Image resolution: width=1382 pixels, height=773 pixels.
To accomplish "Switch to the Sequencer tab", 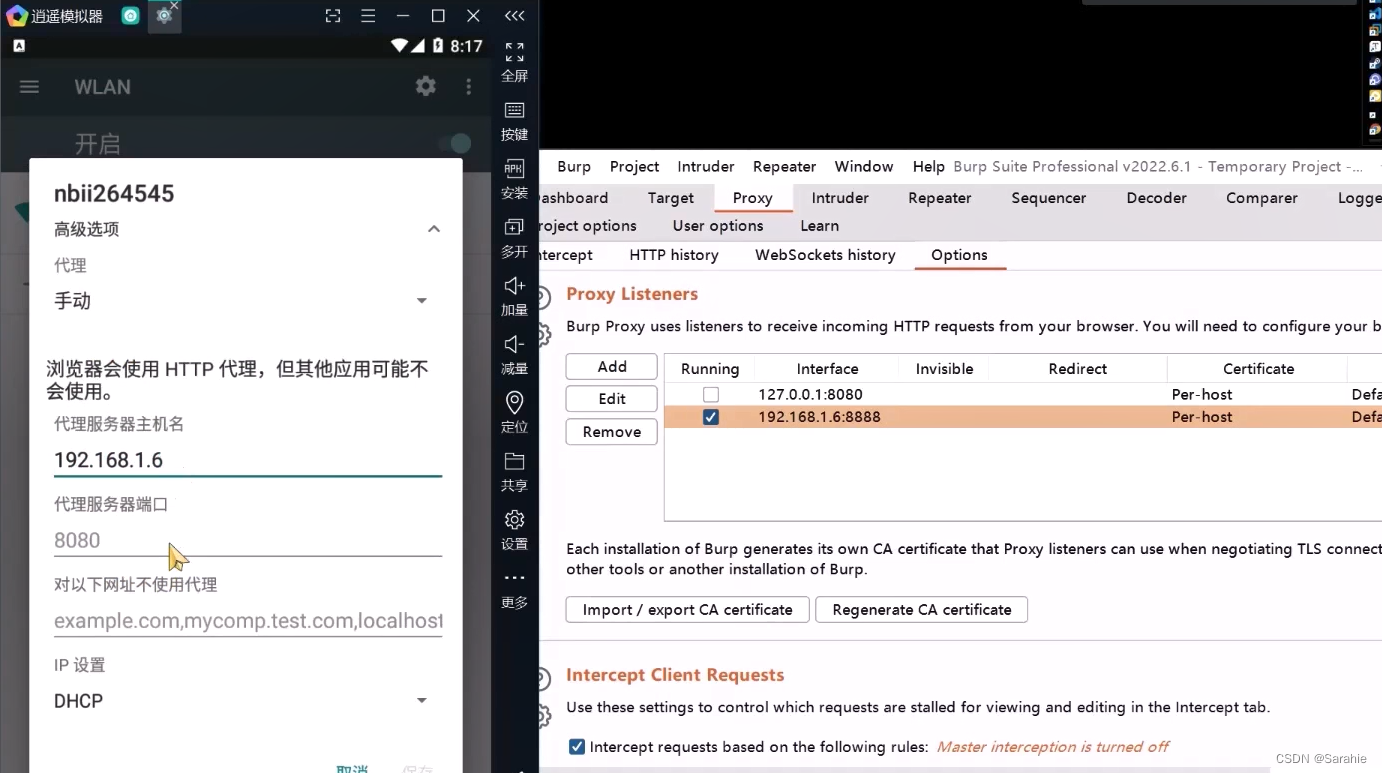I will pyautogui.click(x=1048, y=198).
